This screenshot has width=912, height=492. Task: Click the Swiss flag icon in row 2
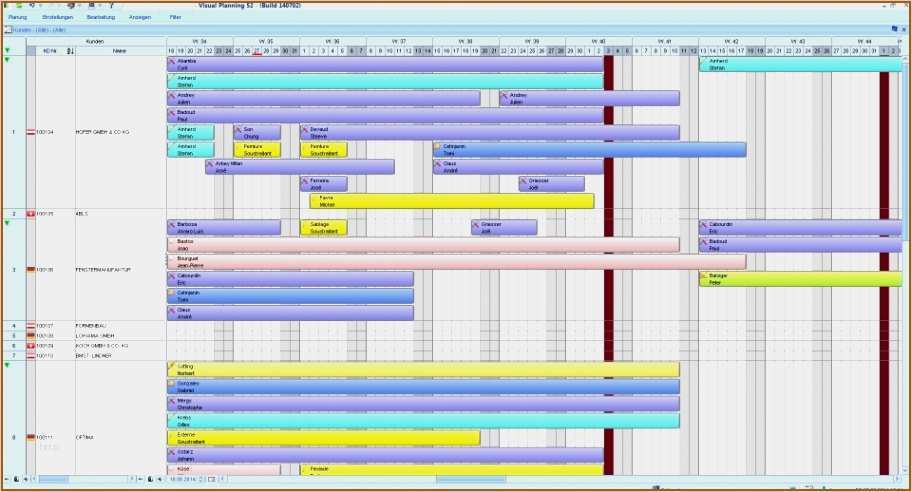point(31,214)
